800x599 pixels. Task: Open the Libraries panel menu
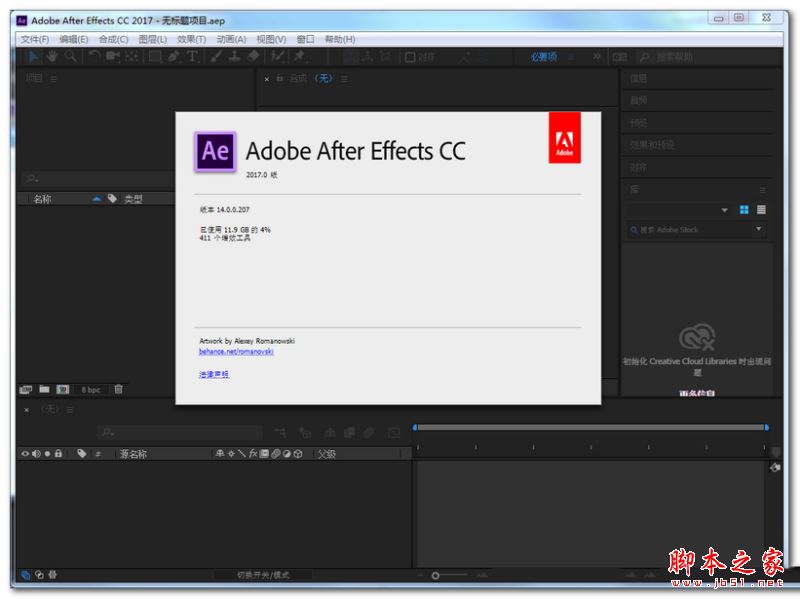tap(763, 190)
